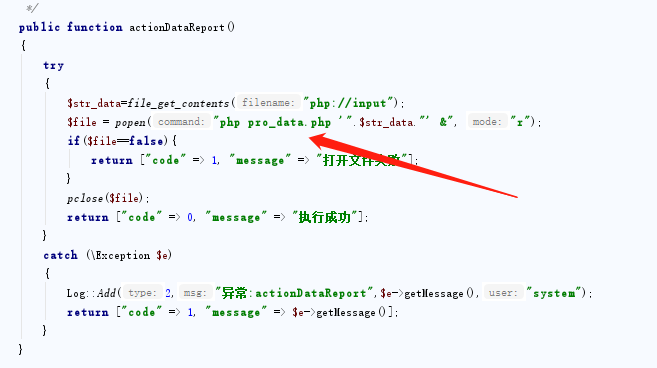
Task: Click the 'msg:' parameter hint
Action: [195, 293]
